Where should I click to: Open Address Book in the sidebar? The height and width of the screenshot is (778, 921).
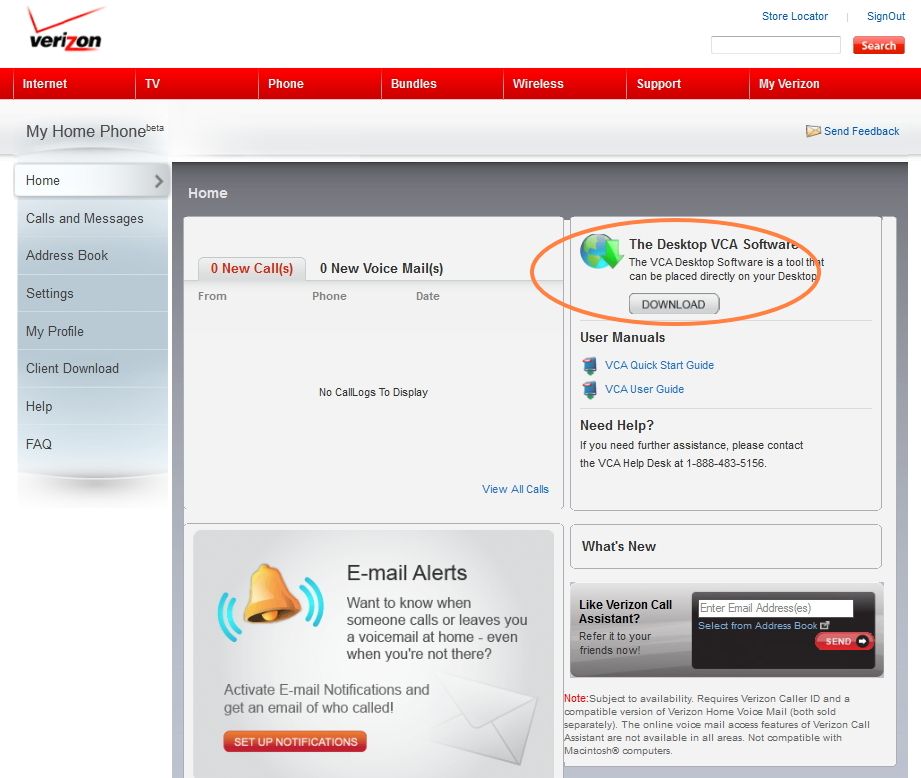[x=93, y=255]
